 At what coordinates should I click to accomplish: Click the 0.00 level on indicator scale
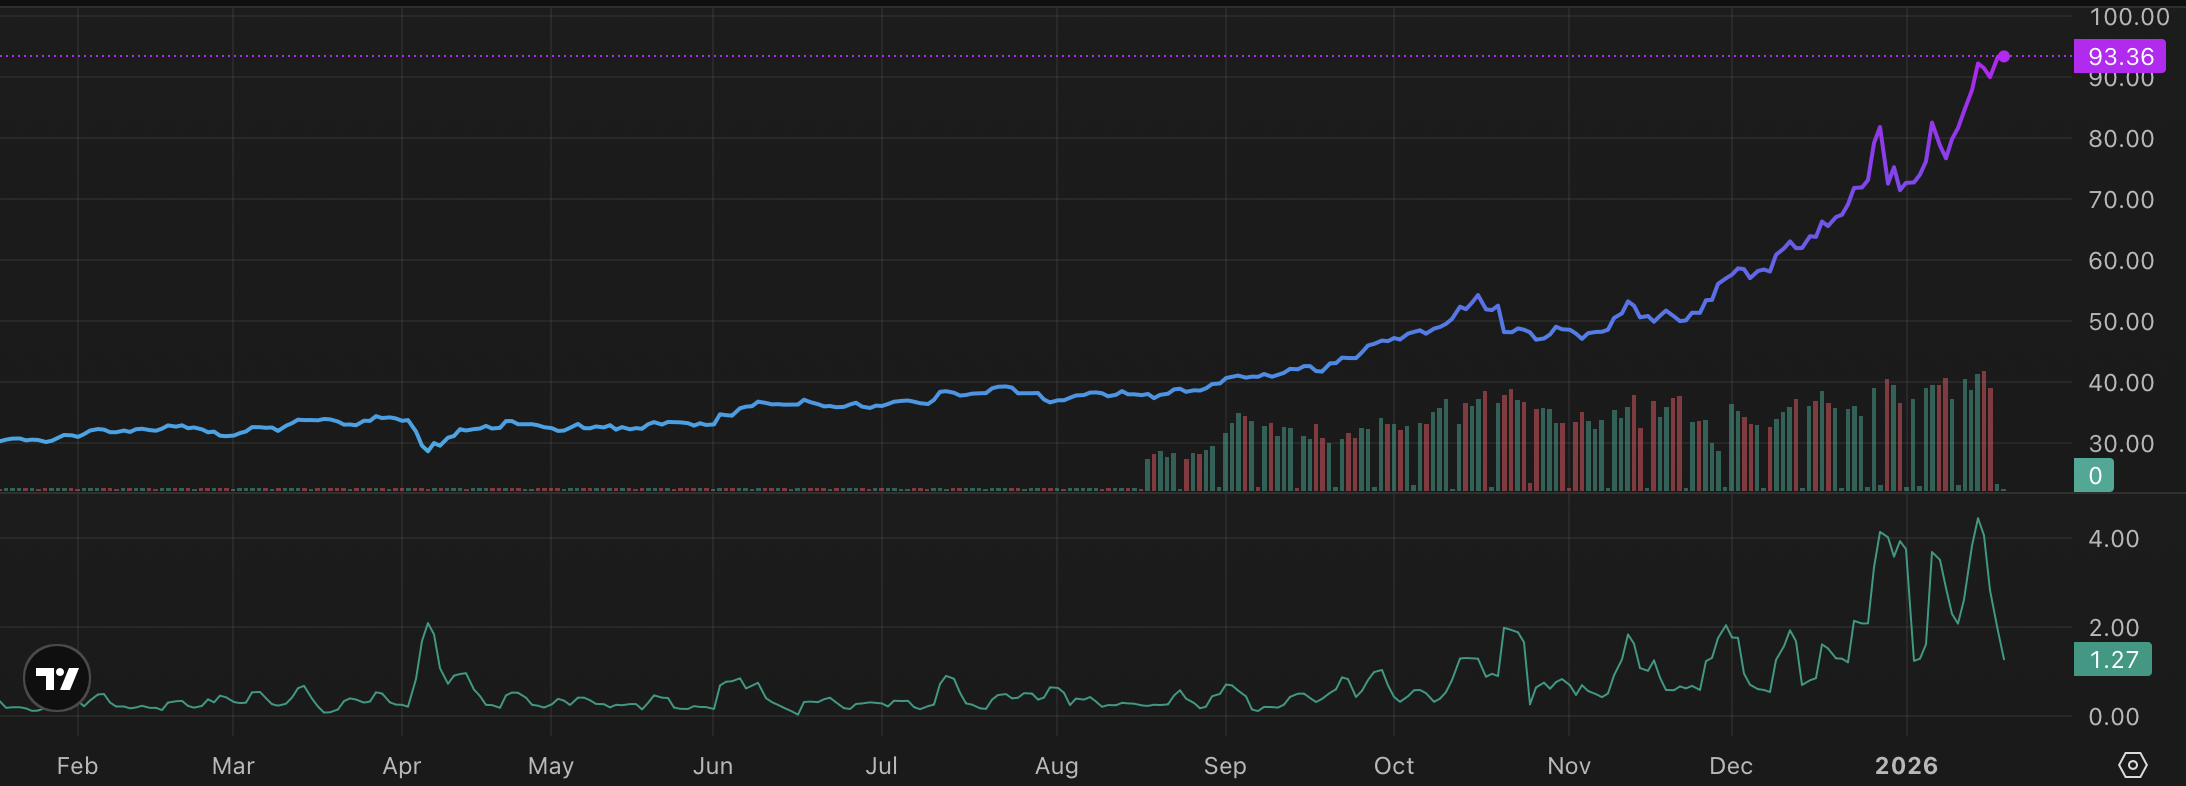click(2114, 717)
